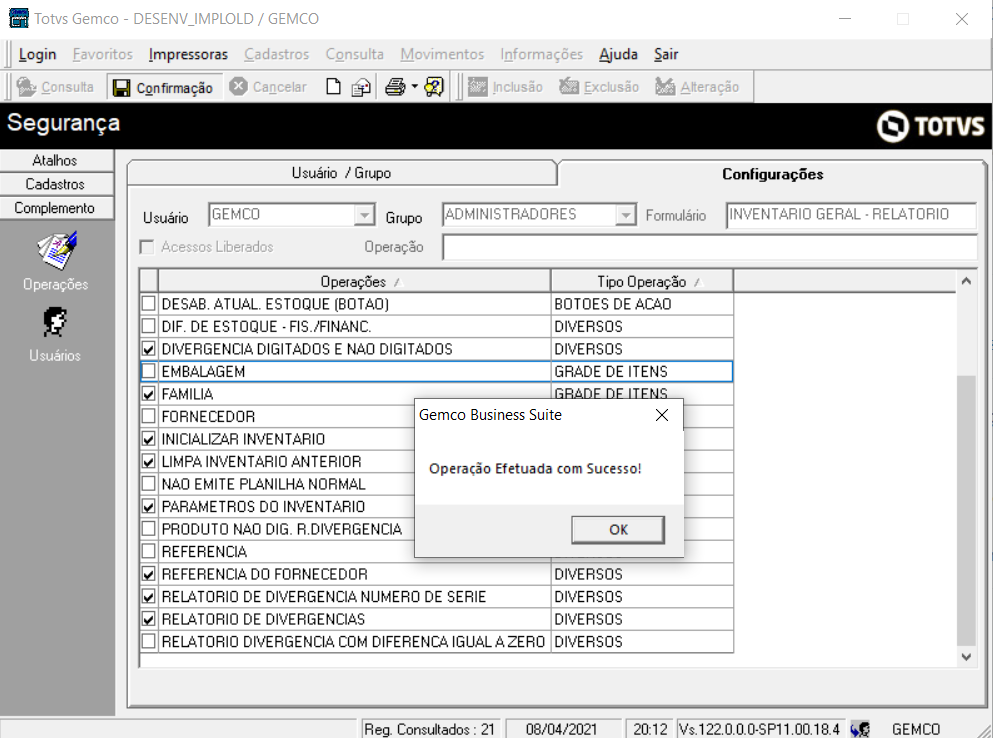Click the TOTVS logo
The height and width of the screenshot is (738, 993).
[930, 125]
